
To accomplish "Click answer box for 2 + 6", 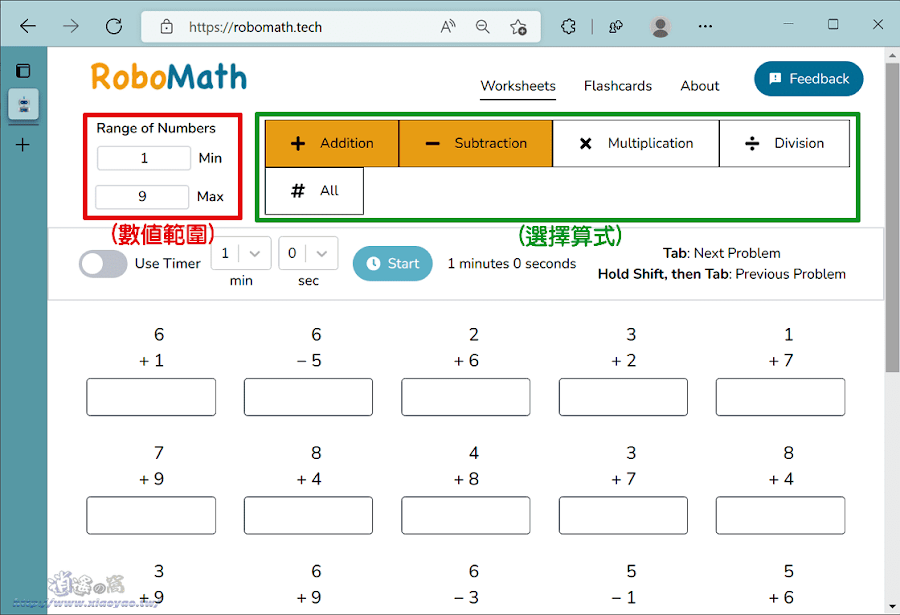I will click(465, 397).
